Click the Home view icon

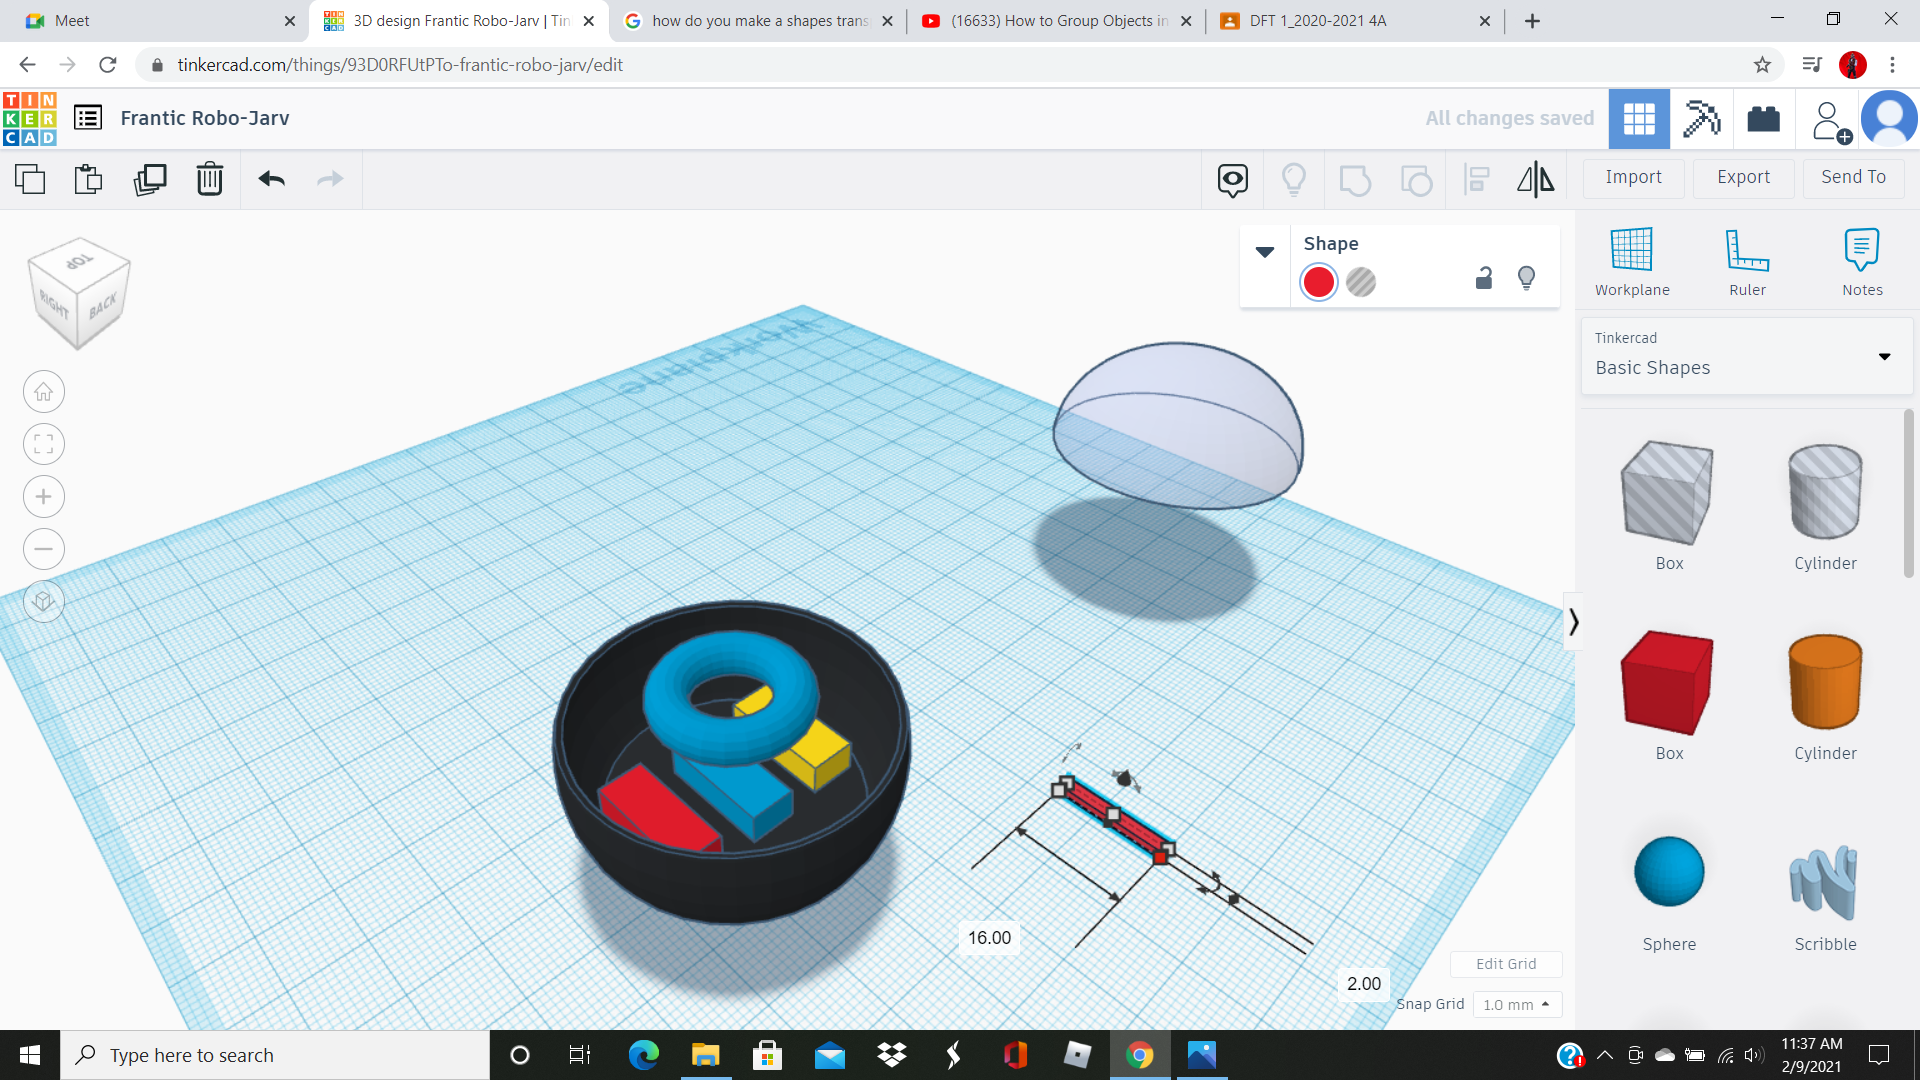[44, 392]
